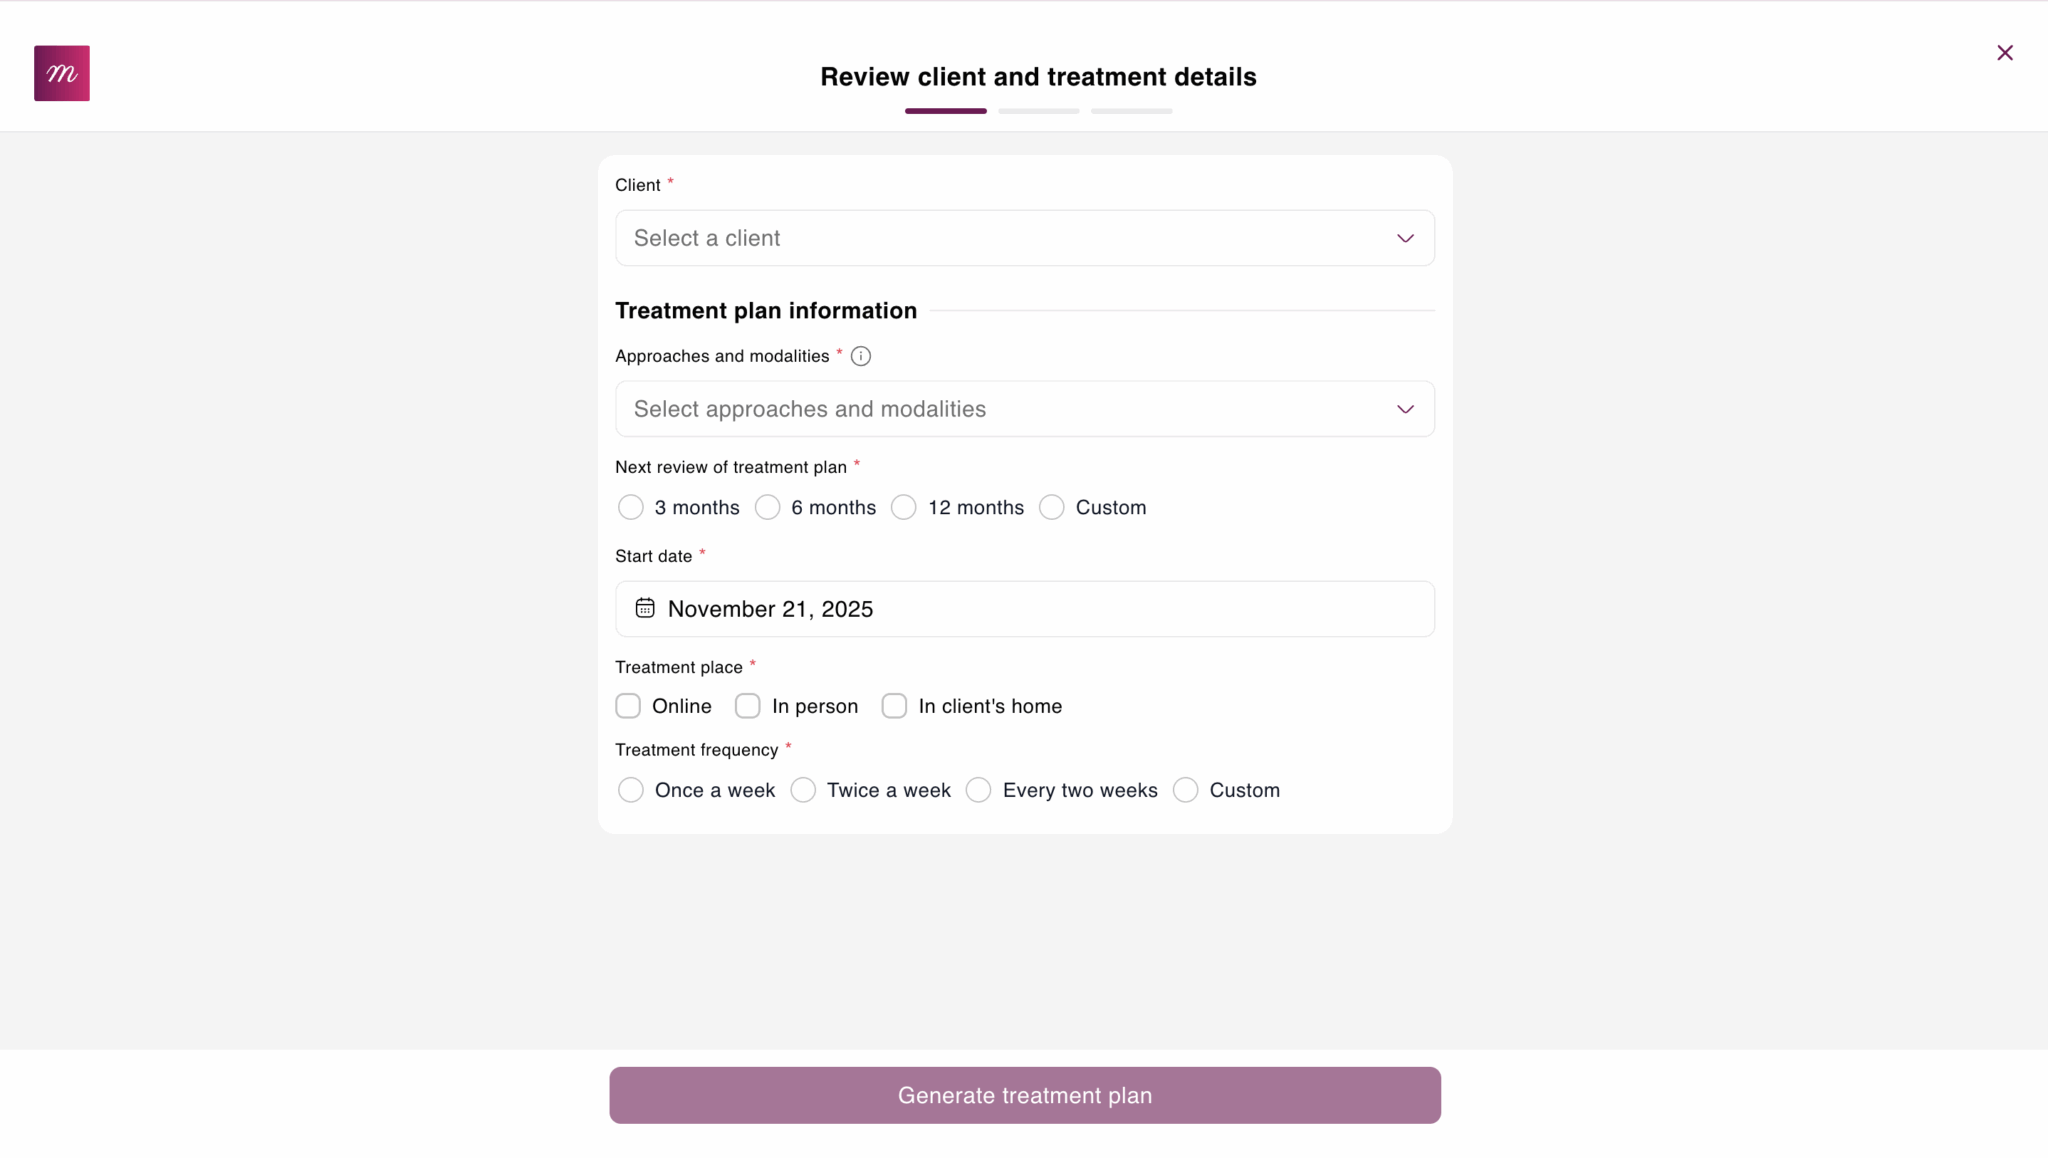Screen dimensions: 2048x1158
Task: Choose 12 months review period
Action: (x=903, y=507)
